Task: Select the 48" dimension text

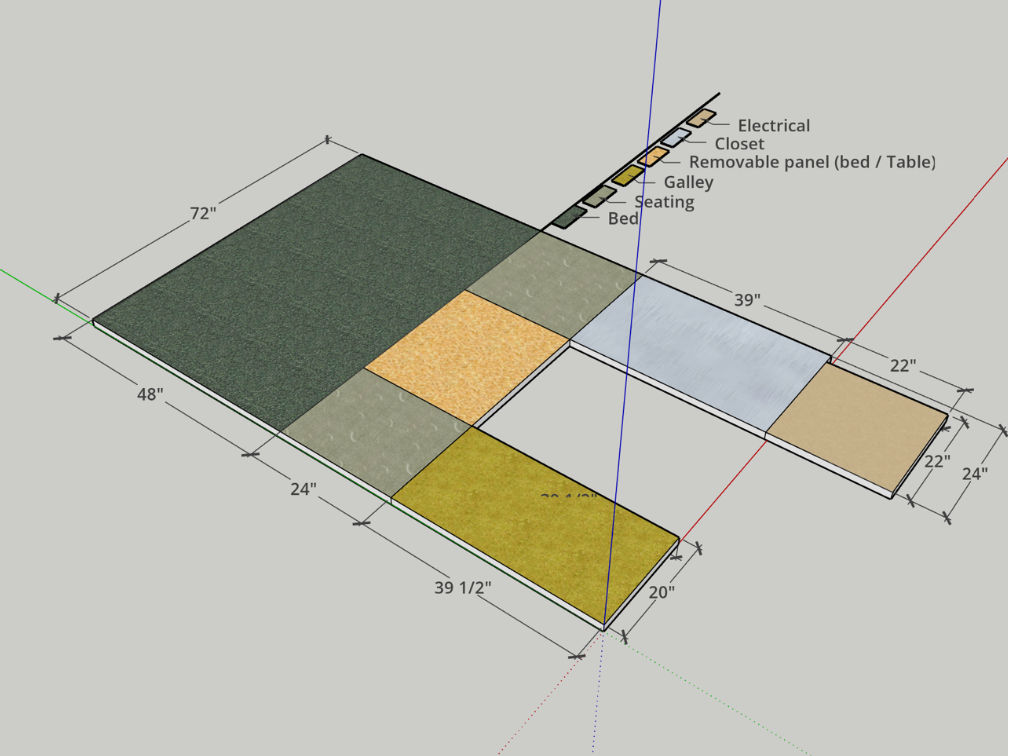Action: coord(149,394)
